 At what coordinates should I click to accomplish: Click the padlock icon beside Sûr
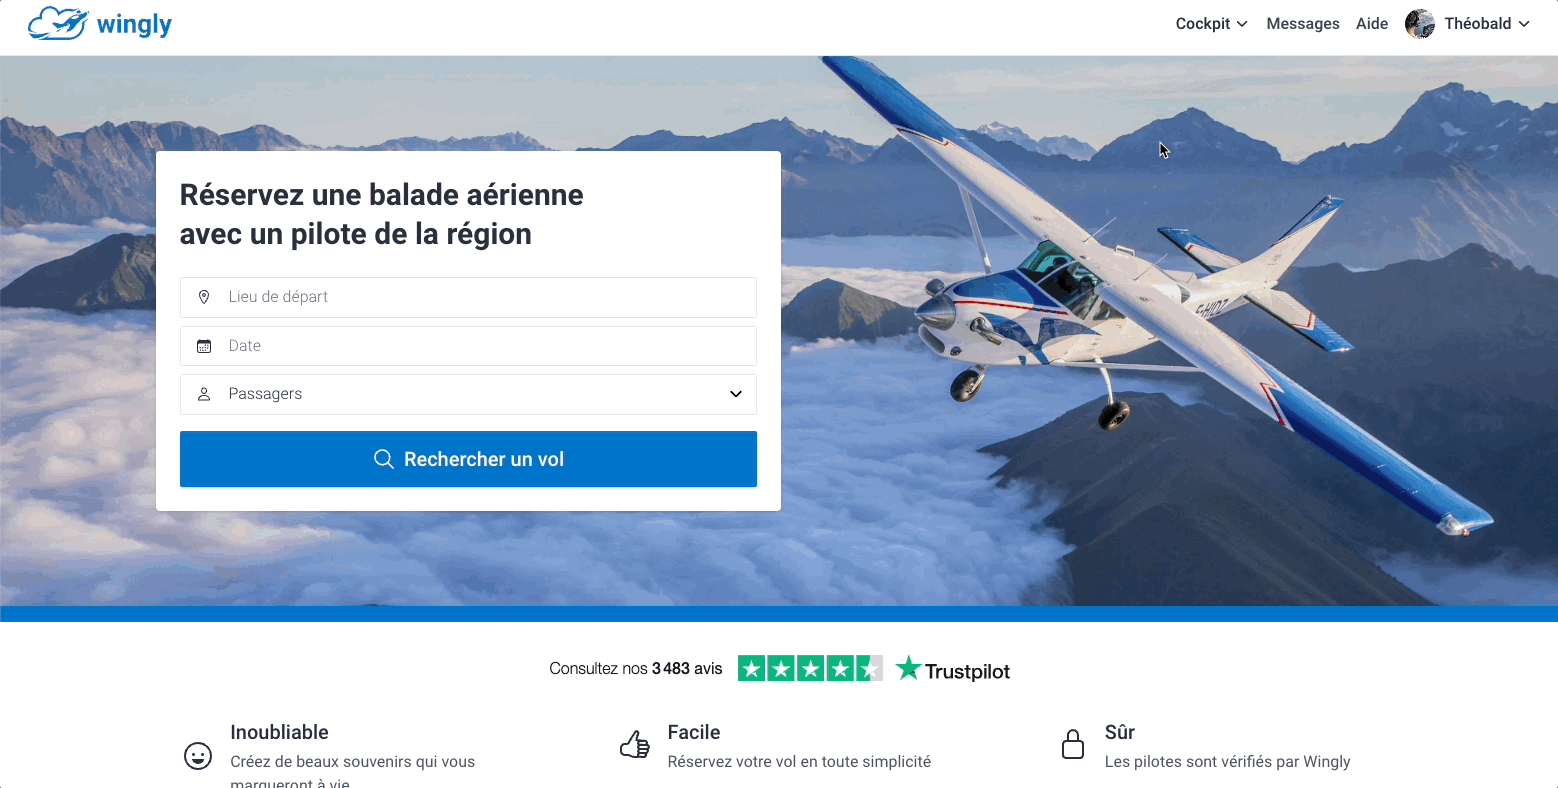[x=1072, y=744]
